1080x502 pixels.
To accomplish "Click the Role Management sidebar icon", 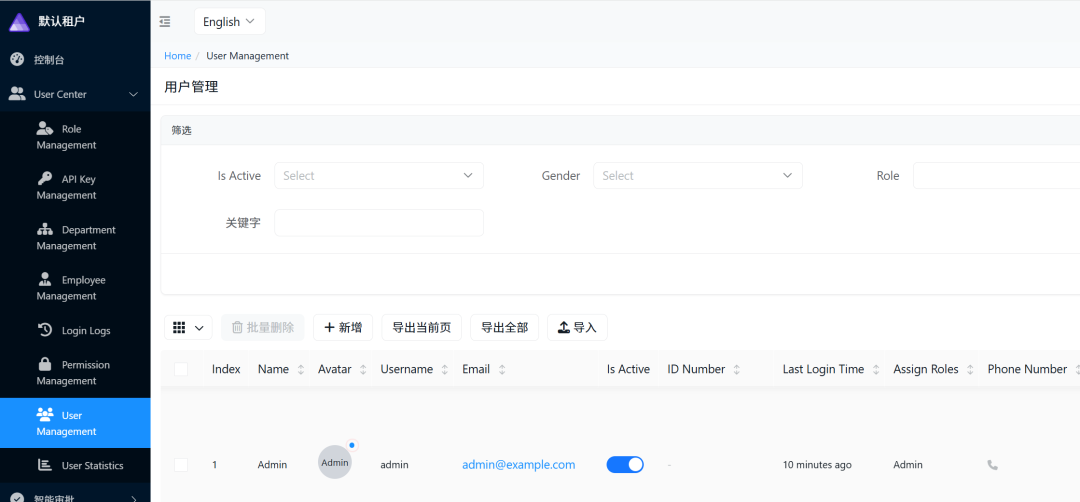I will [x=45, y=129].
